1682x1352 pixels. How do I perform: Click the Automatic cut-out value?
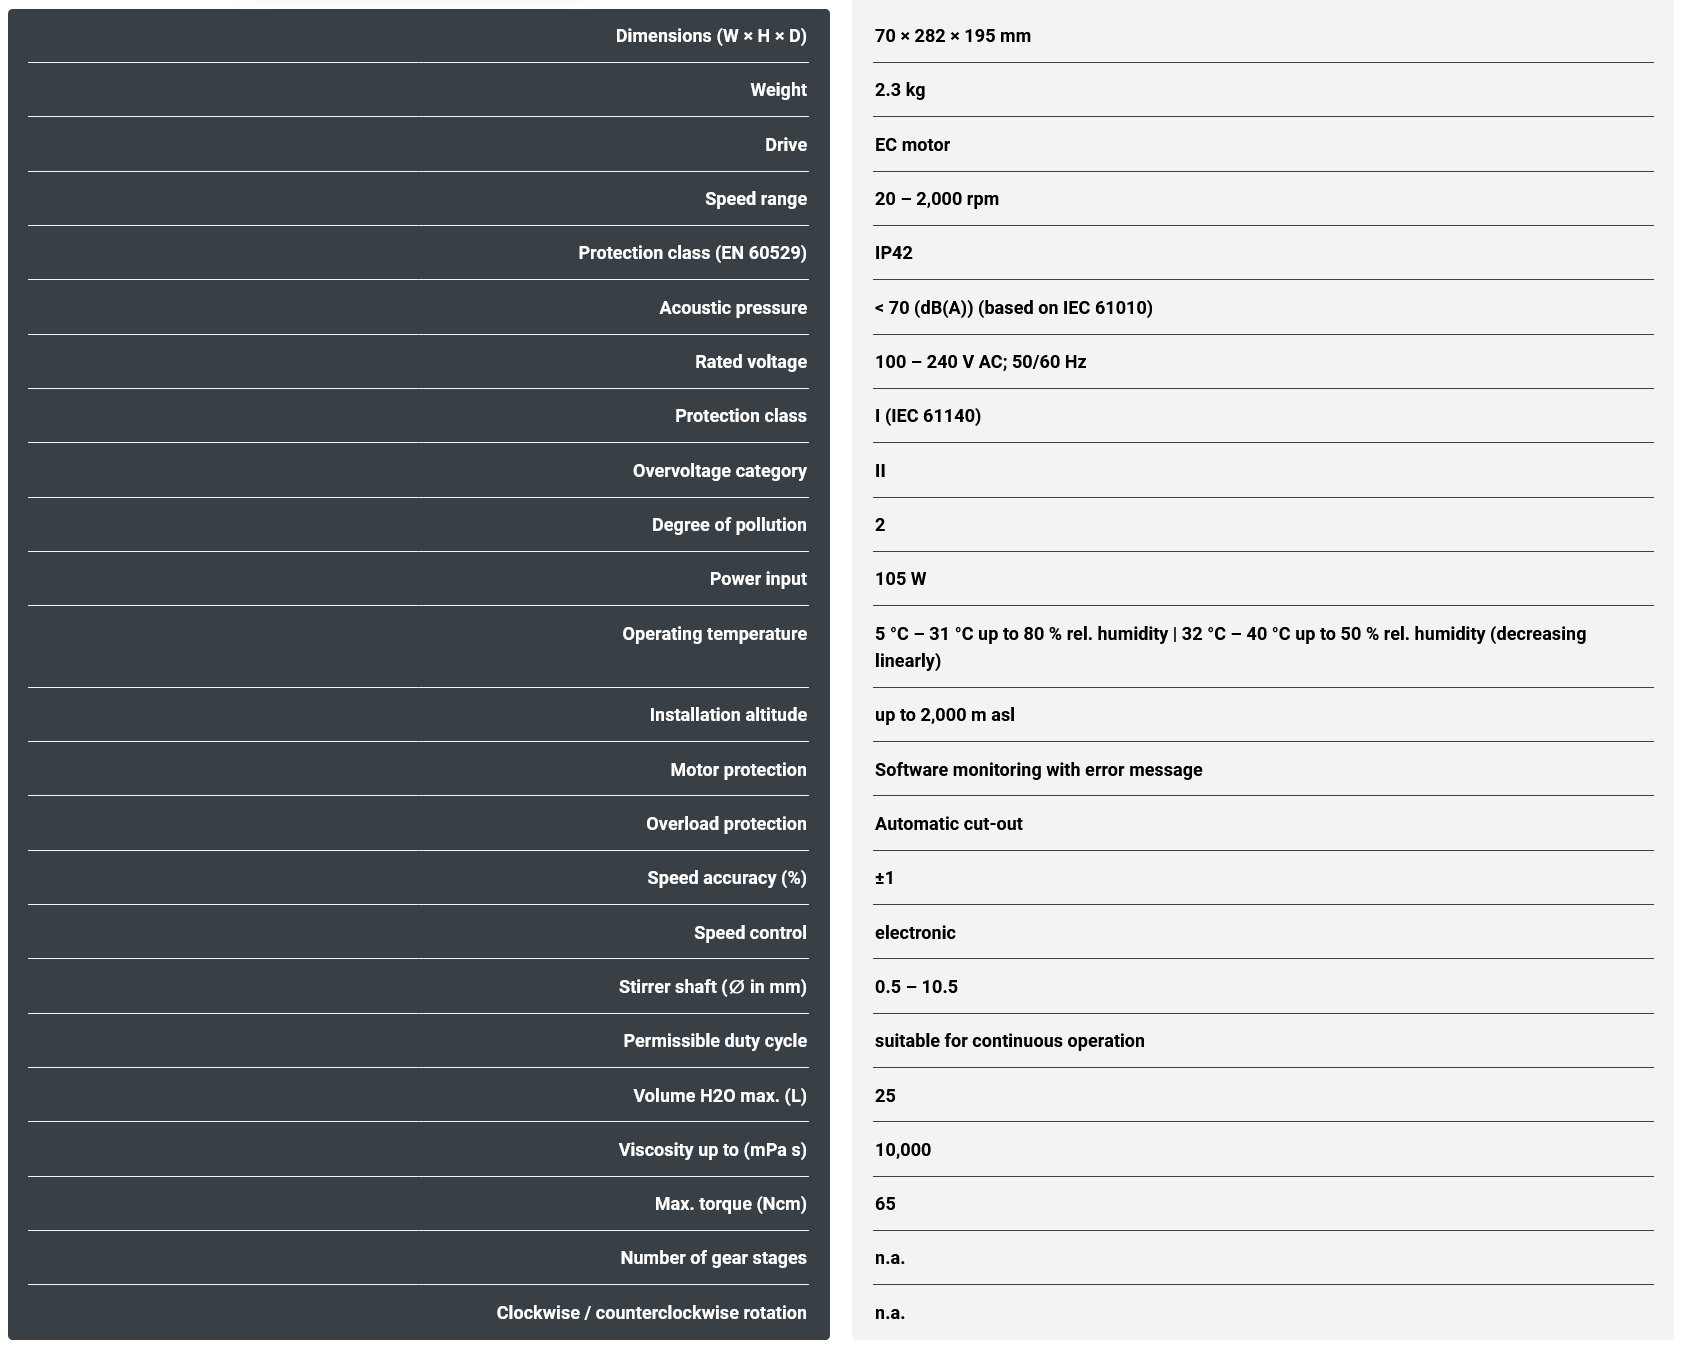pyautogui.click(x=948, y=824)
